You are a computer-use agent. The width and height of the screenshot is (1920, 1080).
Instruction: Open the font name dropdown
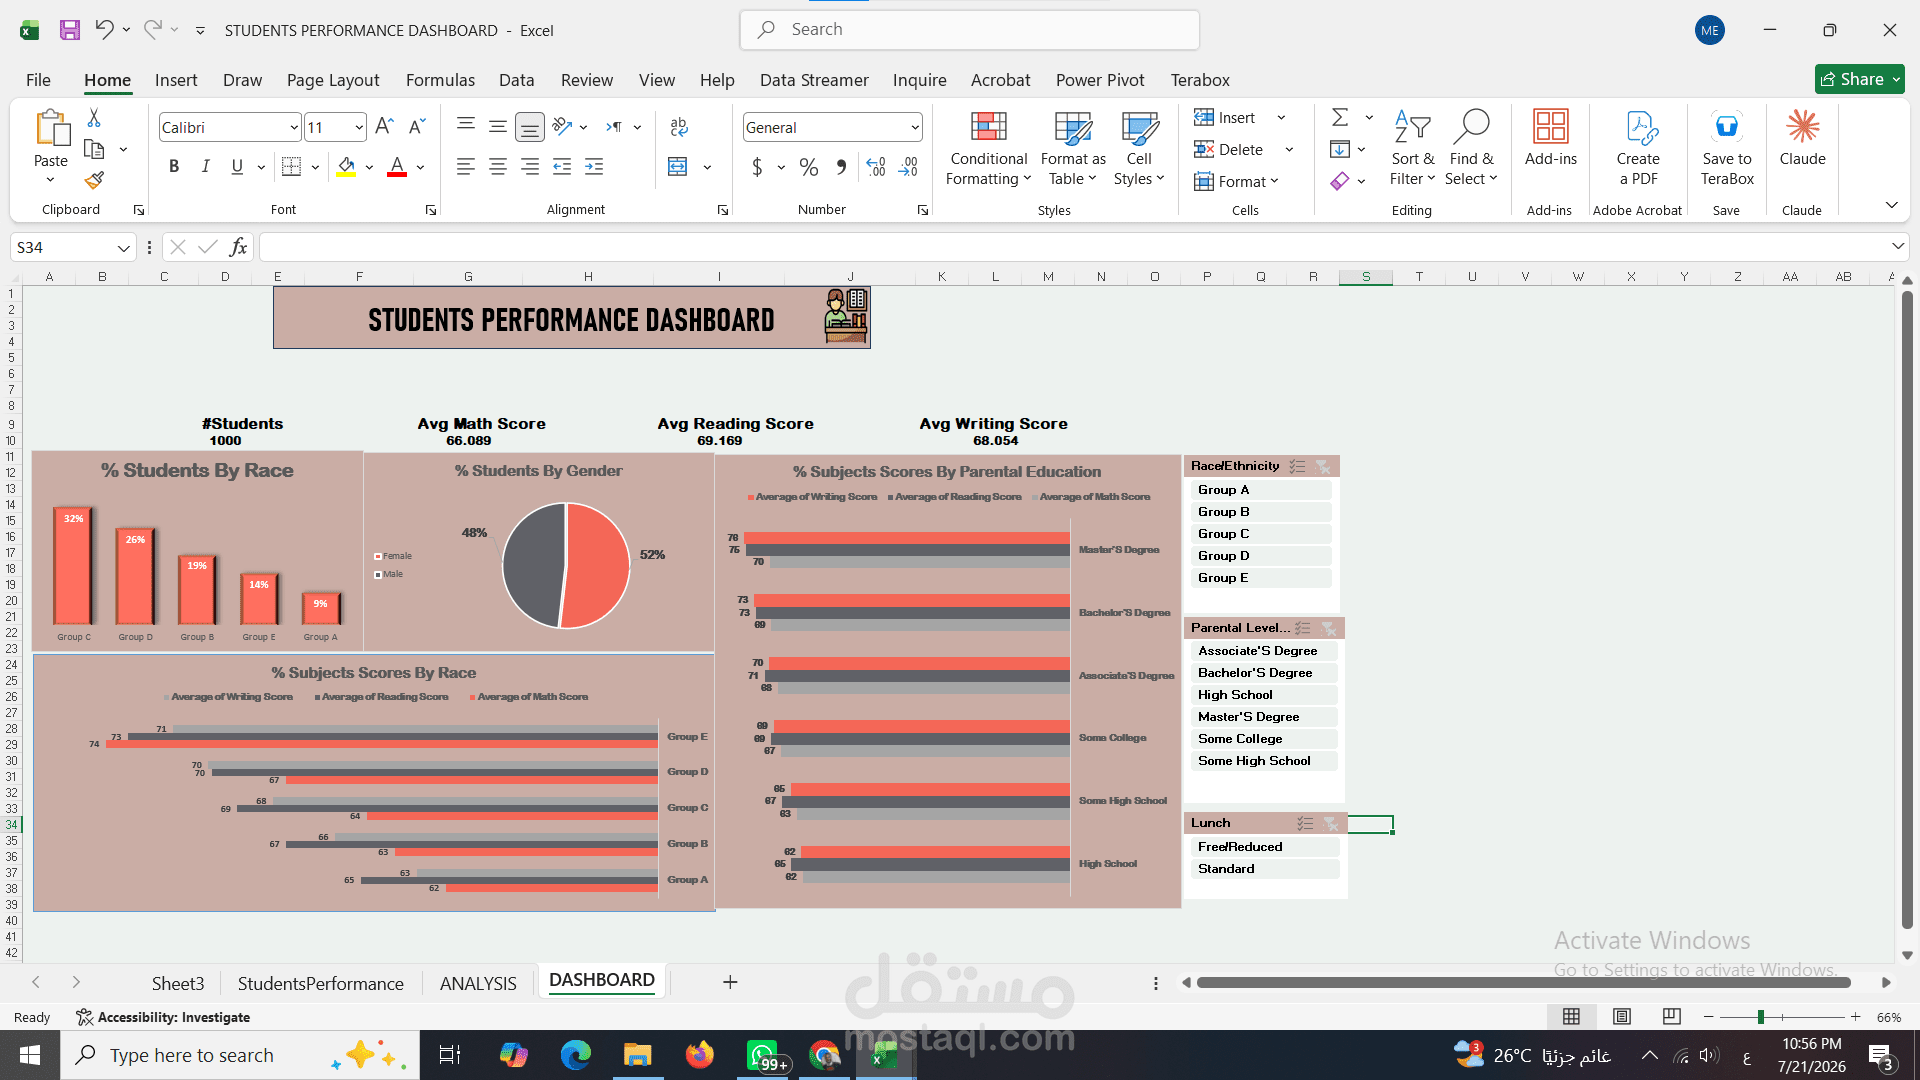[294, 127]
